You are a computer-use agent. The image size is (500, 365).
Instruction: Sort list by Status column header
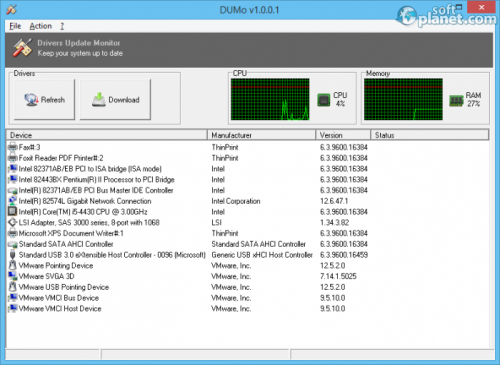430,135
